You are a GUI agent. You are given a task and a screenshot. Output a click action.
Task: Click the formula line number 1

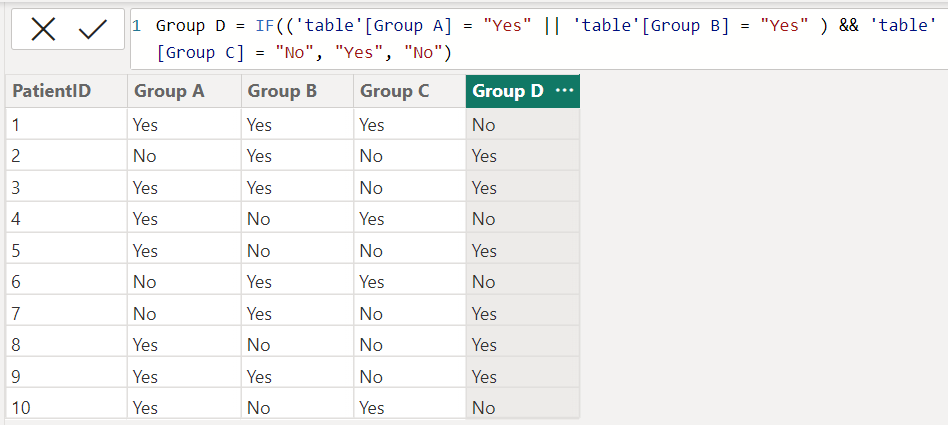137,26
